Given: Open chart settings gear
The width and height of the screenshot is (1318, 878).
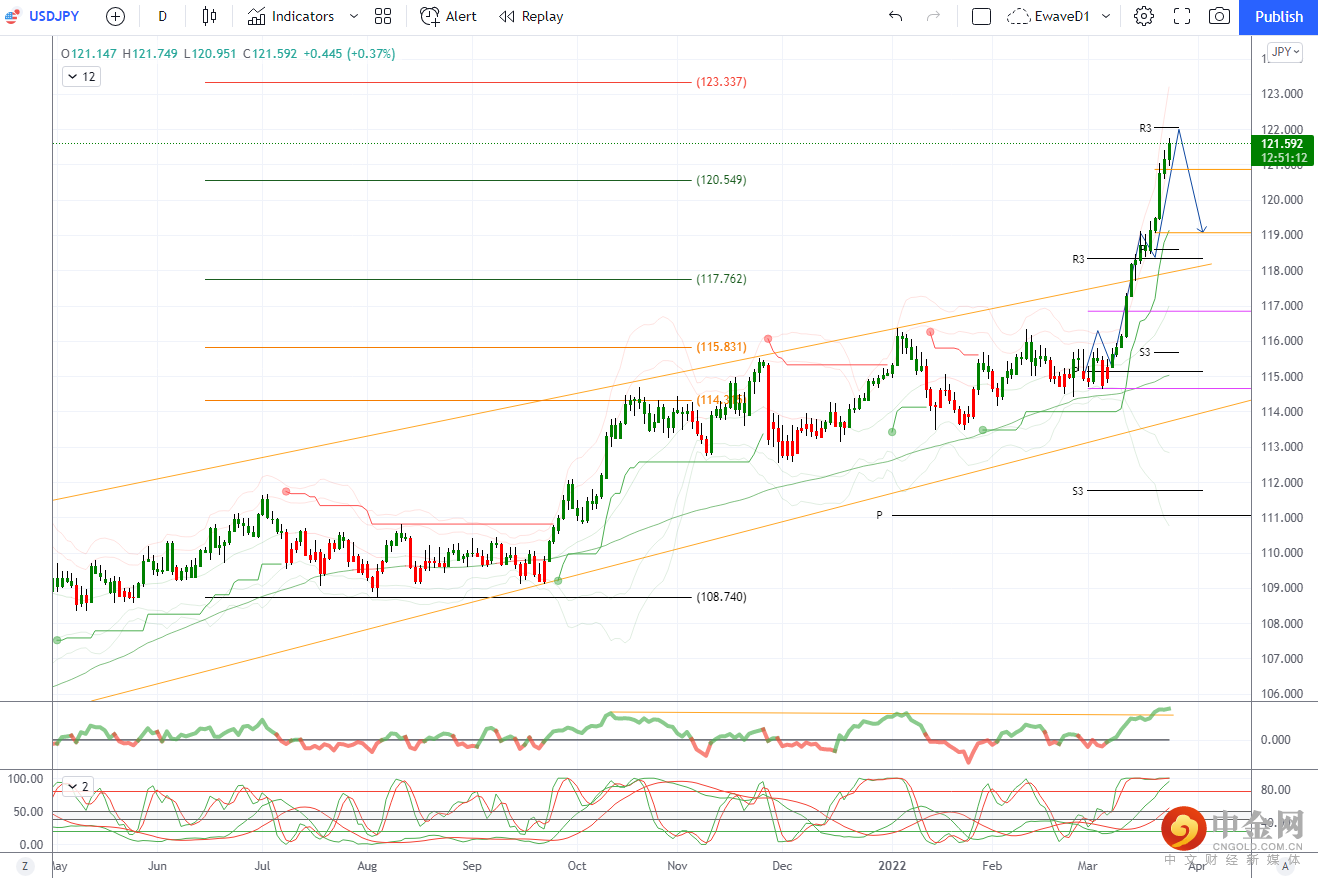Looking at the screenshot, I should (x=1144, y=16).
